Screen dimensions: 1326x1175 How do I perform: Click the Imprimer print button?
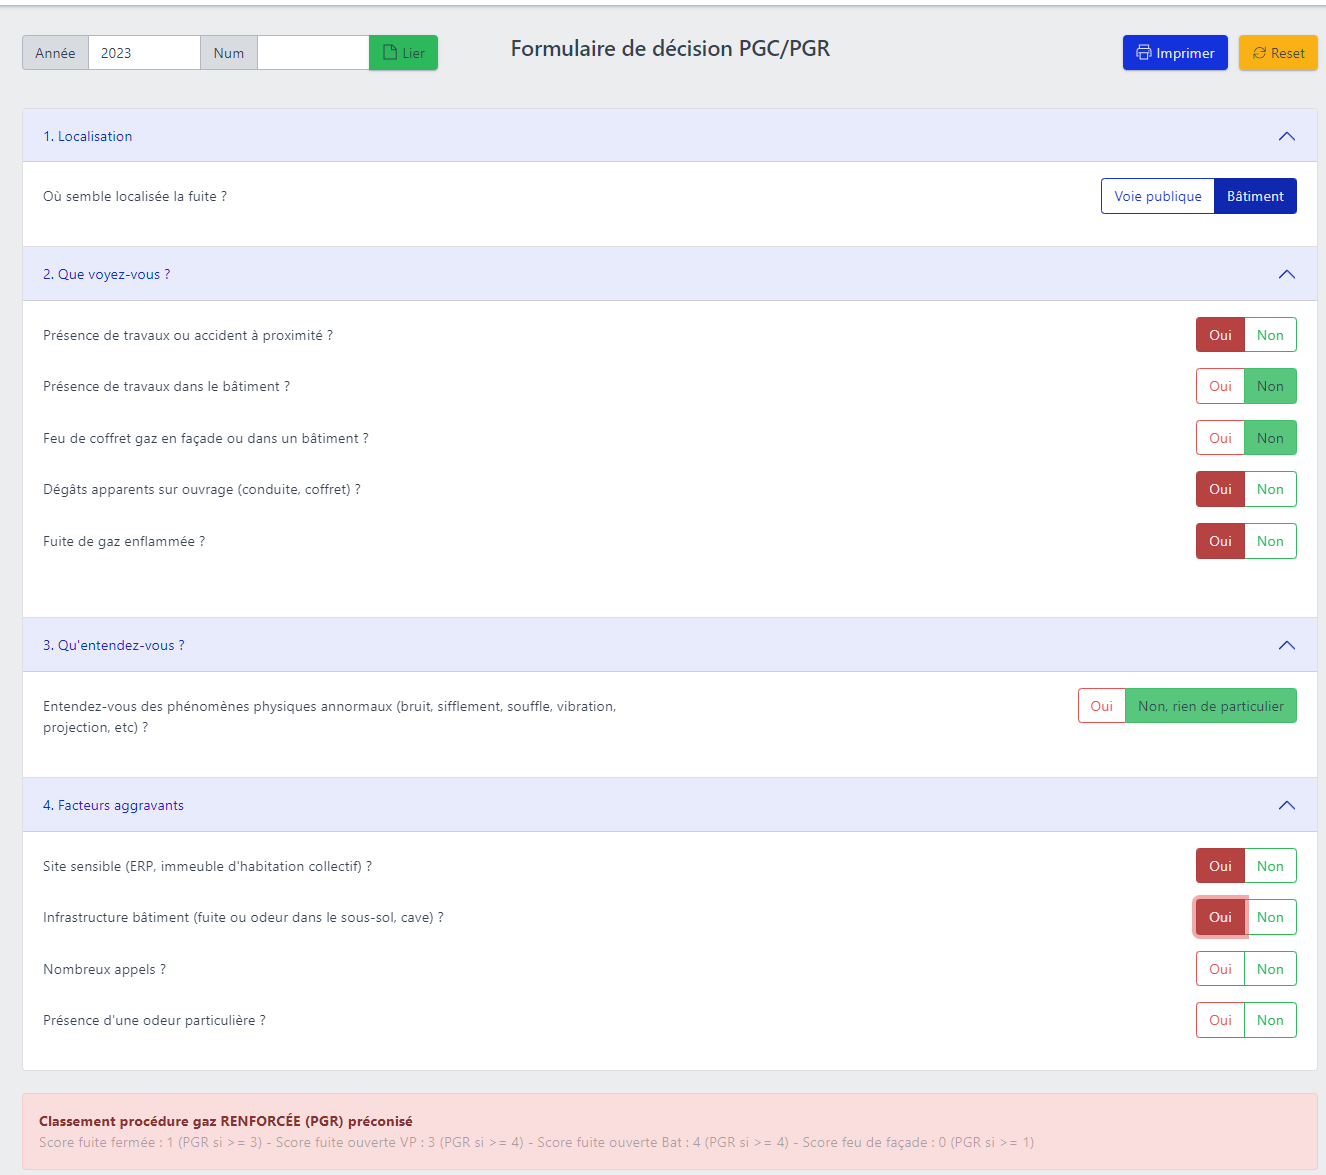(1175, 53)
